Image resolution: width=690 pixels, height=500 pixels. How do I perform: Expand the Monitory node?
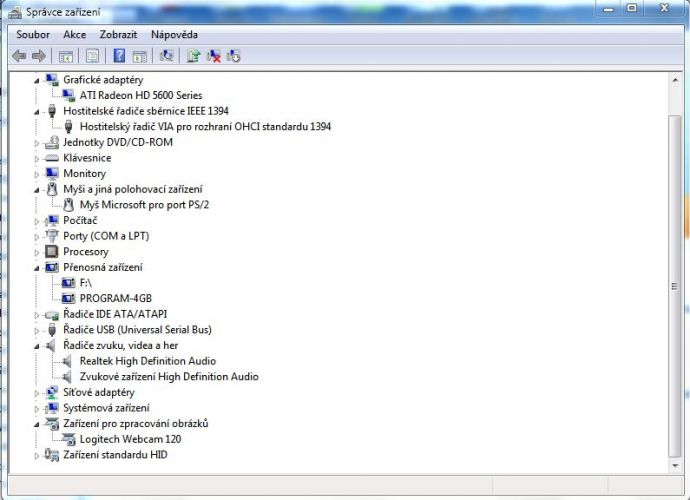click(x=37, y=174)
